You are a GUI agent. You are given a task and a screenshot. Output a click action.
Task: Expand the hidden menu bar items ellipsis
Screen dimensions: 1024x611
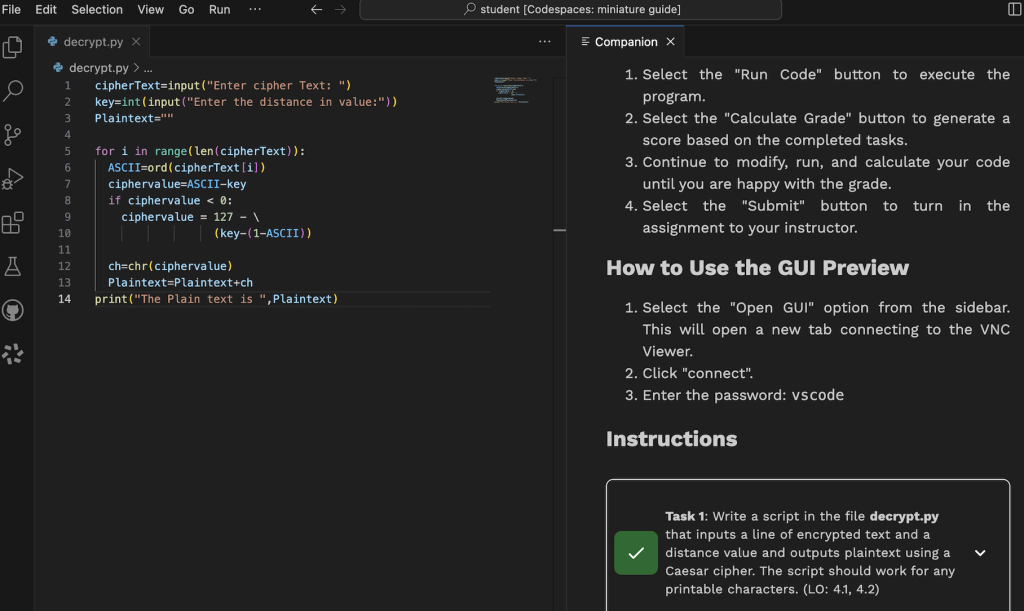tap(255, 9)
